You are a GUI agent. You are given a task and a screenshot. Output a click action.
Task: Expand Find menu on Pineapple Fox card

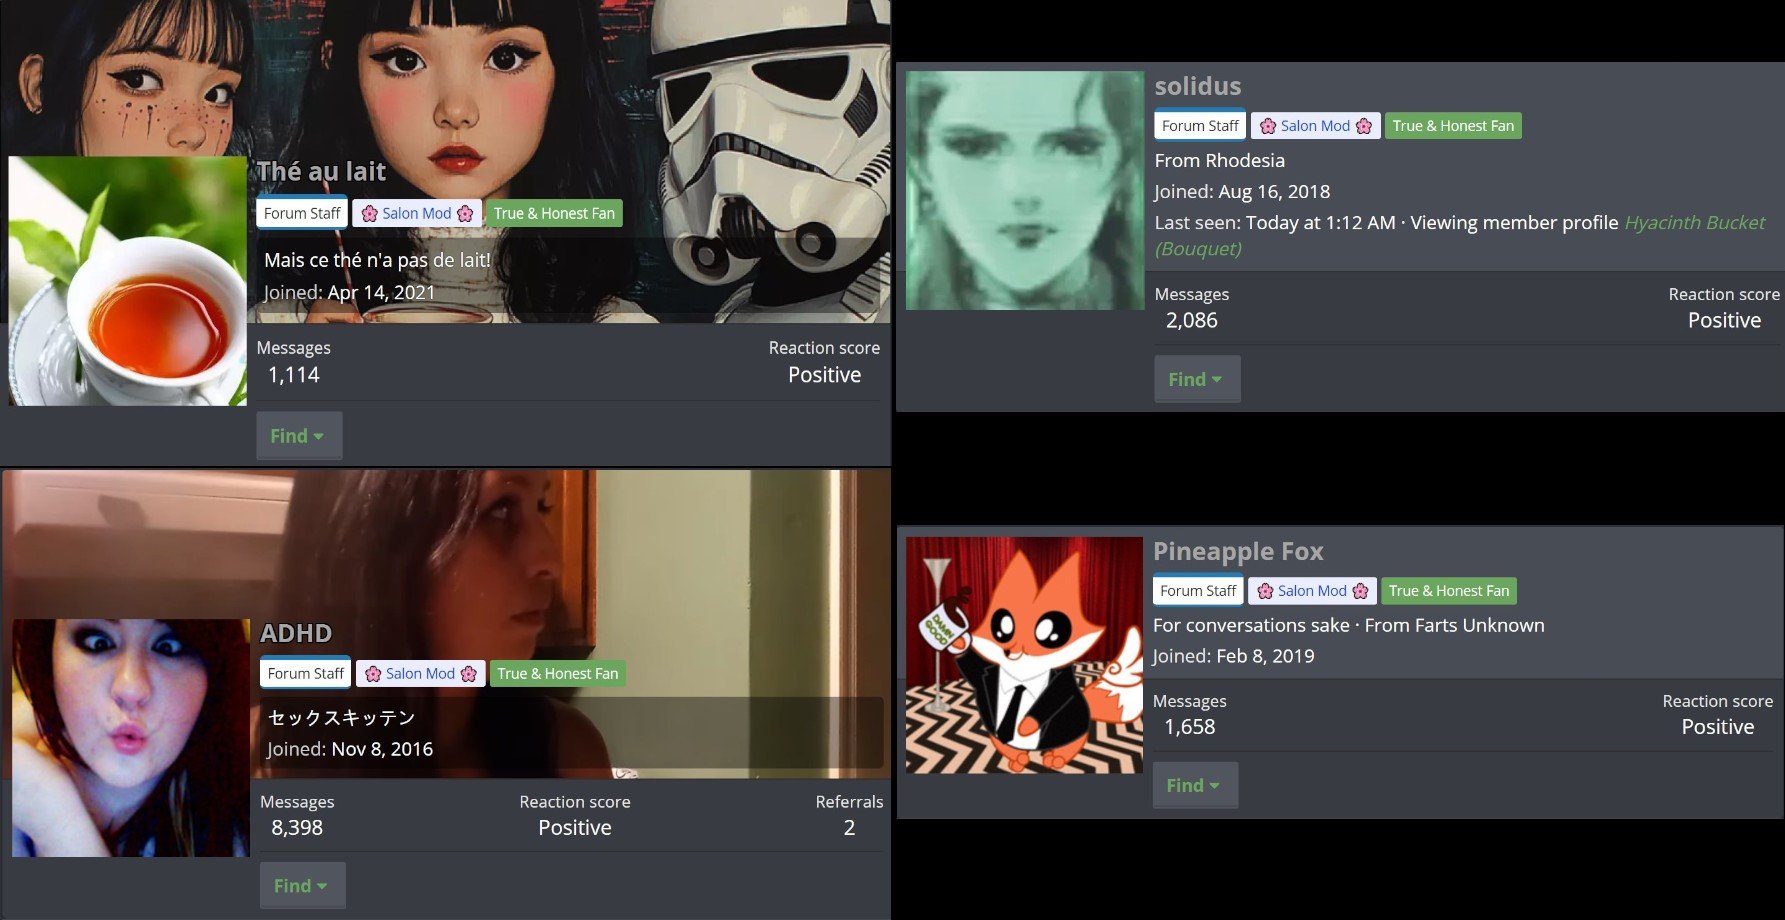tap(1194, 786)
